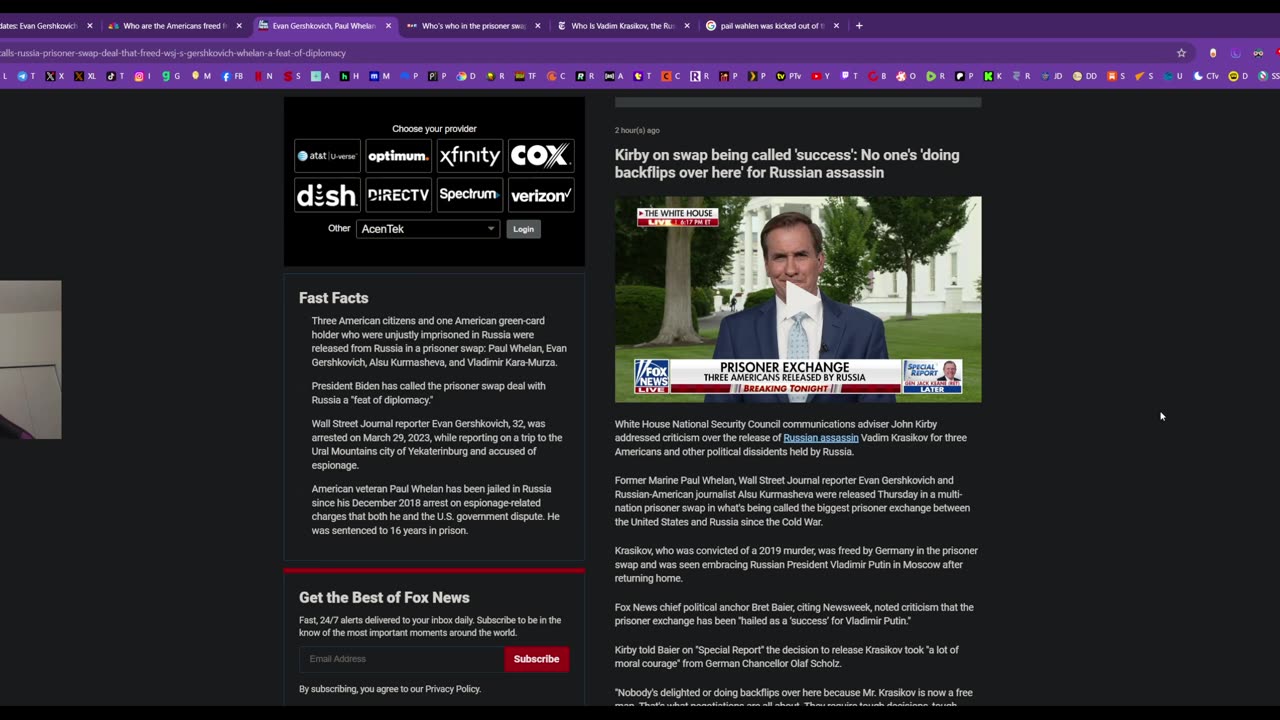Switch to 'pail wahlen was kicked out' Google tab
Screen dimensions: 1280x720
point(772,26)
